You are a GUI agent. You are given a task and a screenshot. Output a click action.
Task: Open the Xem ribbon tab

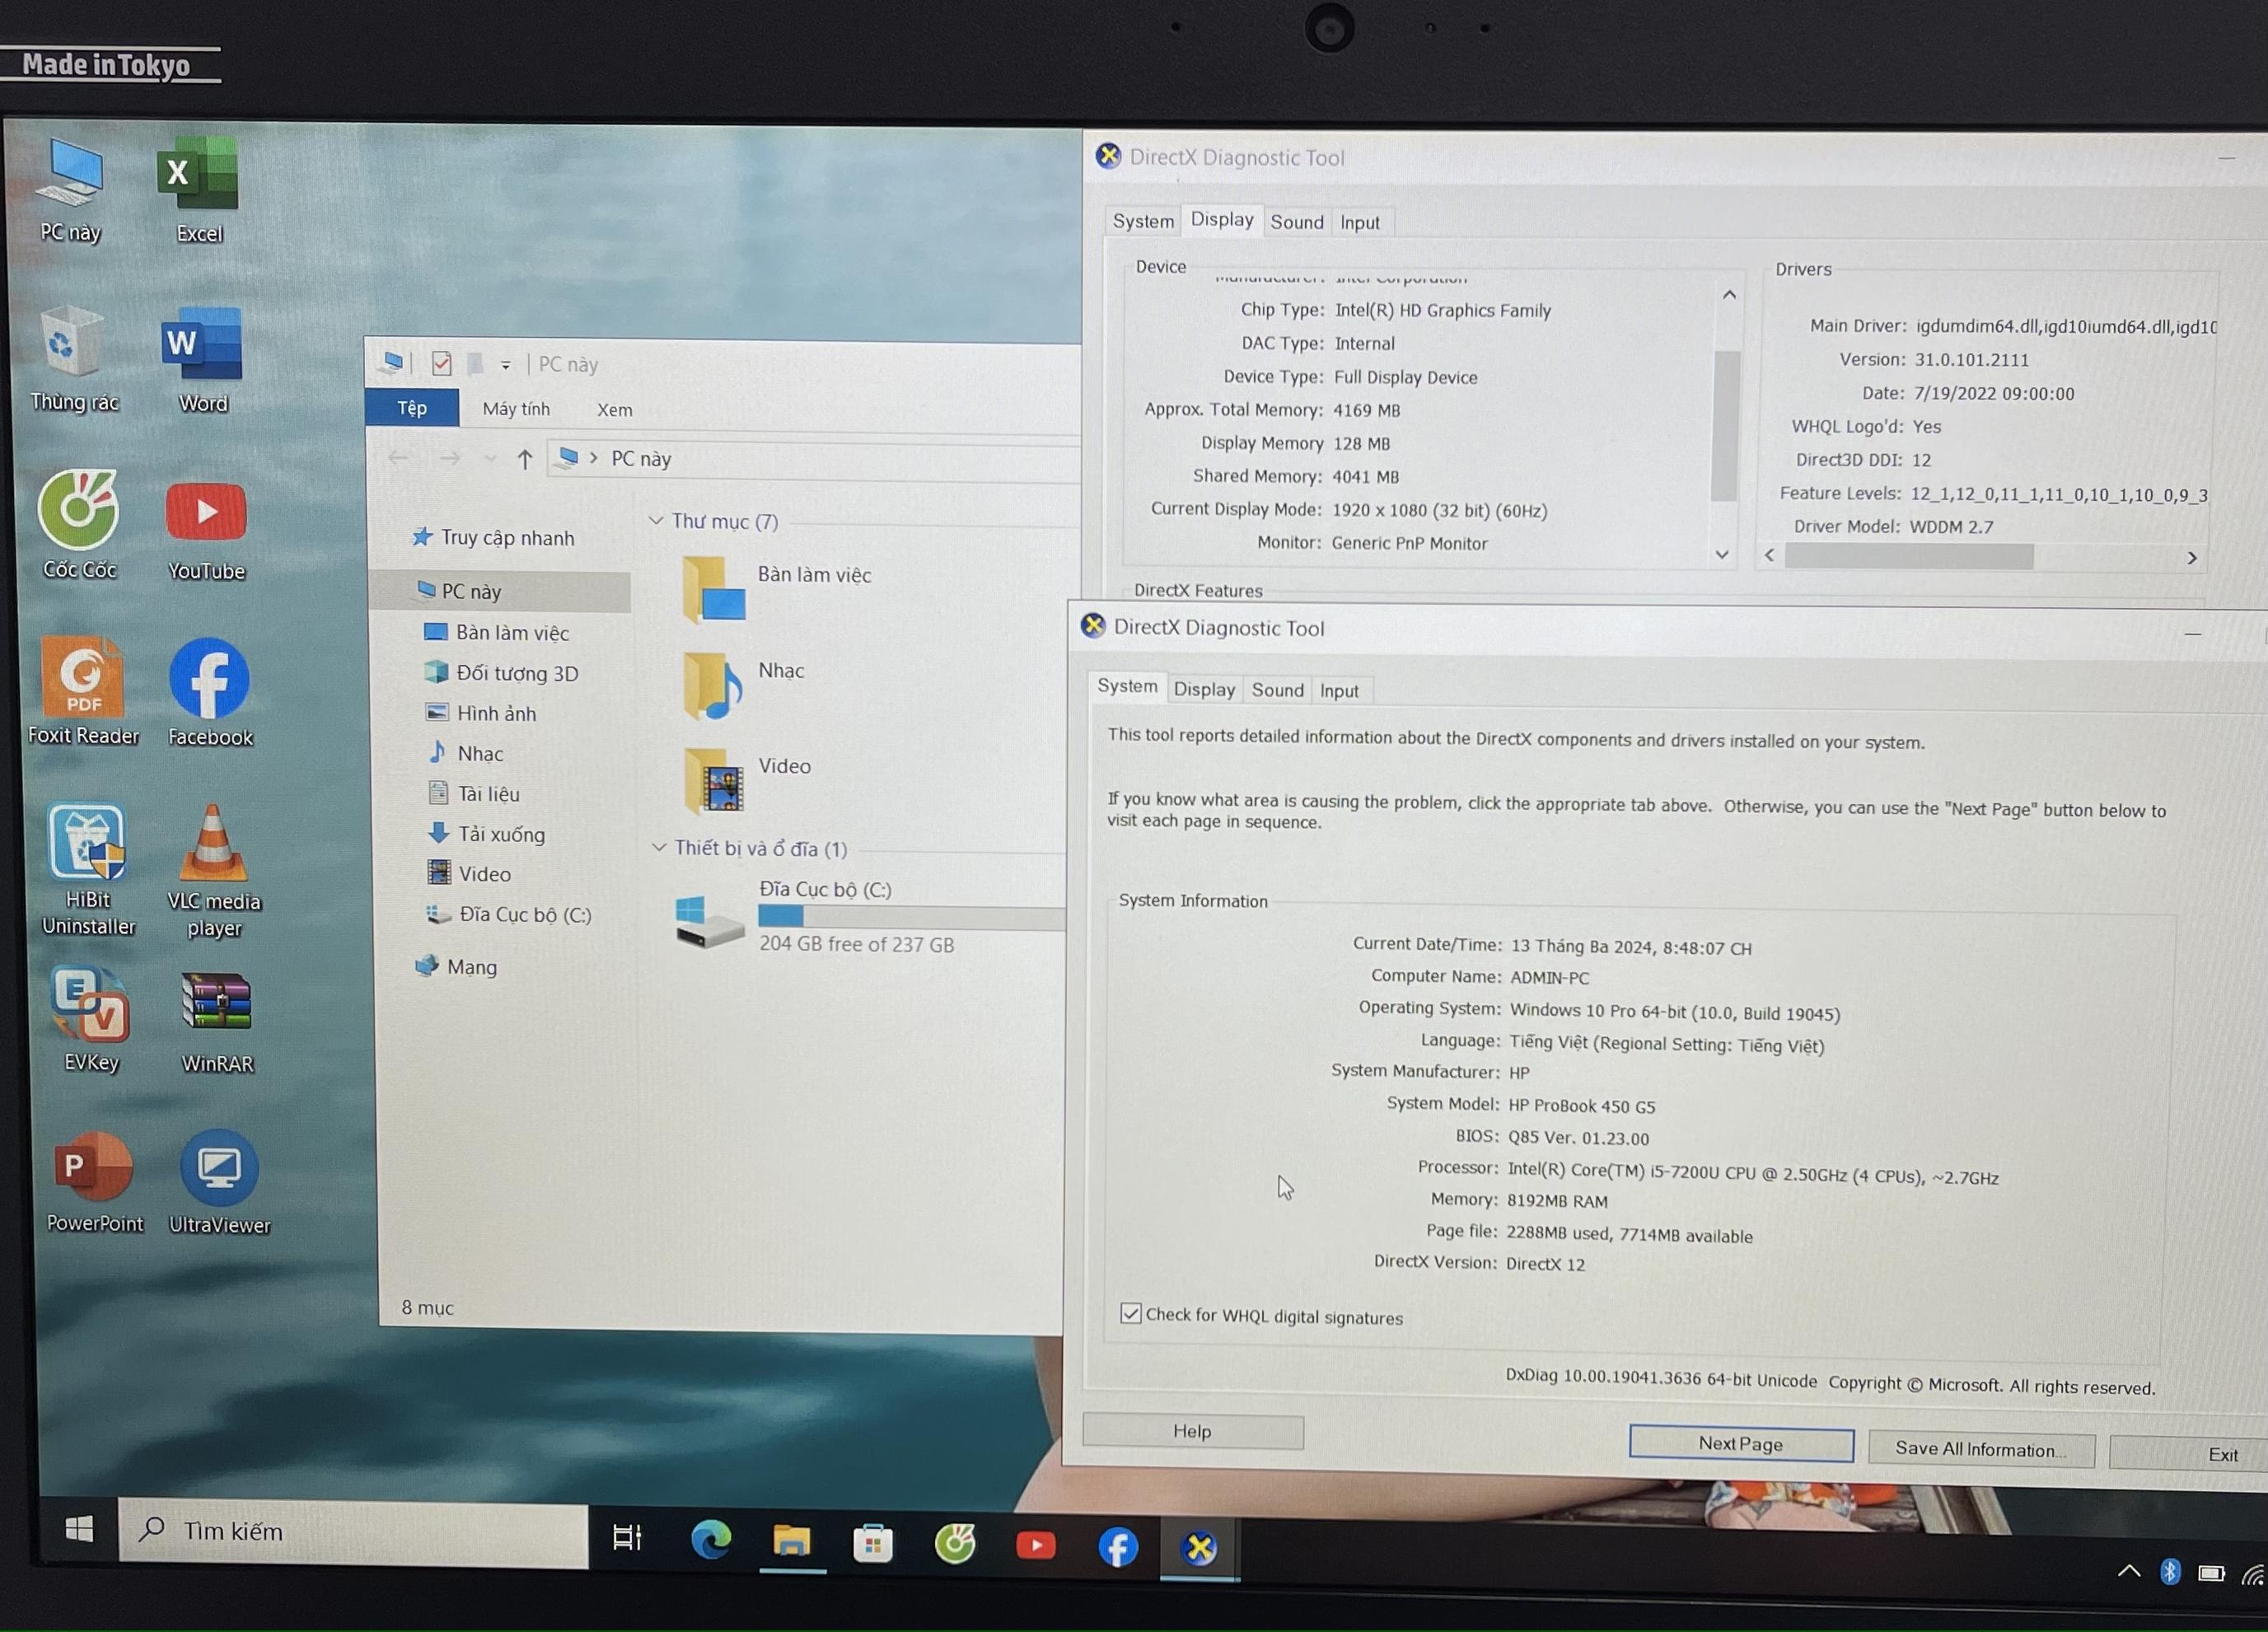click(x=614, y=410)
